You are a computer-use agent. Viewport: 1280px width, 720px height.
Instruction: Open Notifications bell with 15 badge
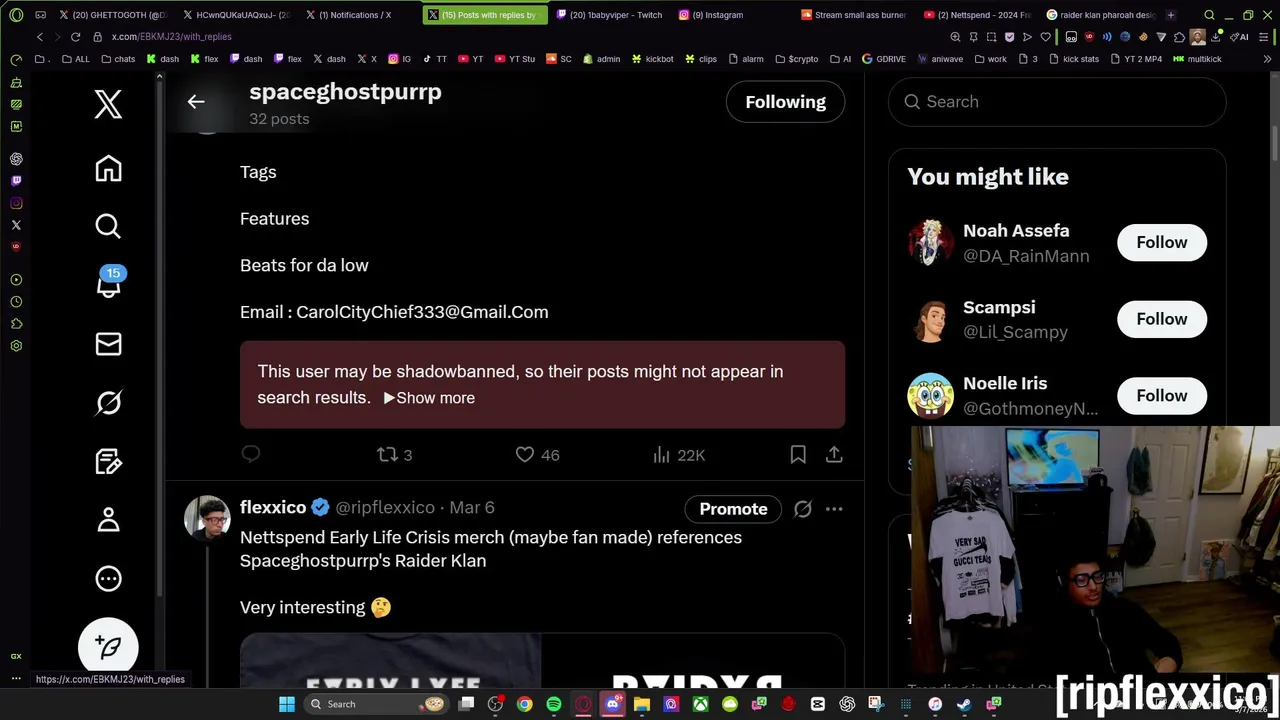click(x=109, y=284)
